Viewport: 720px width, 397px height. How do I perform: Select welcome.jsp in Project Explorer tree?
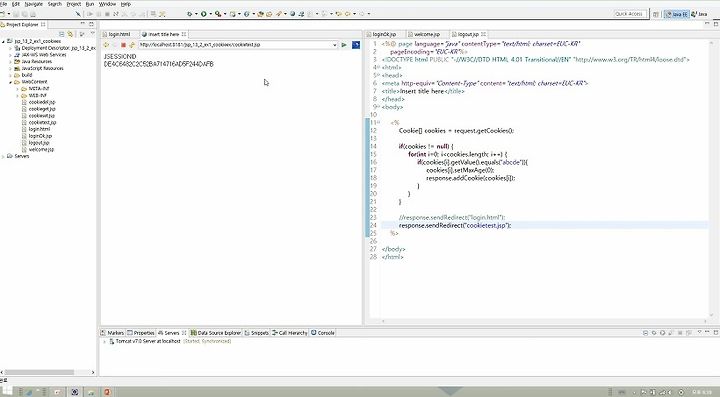click(x=41, y=149)
